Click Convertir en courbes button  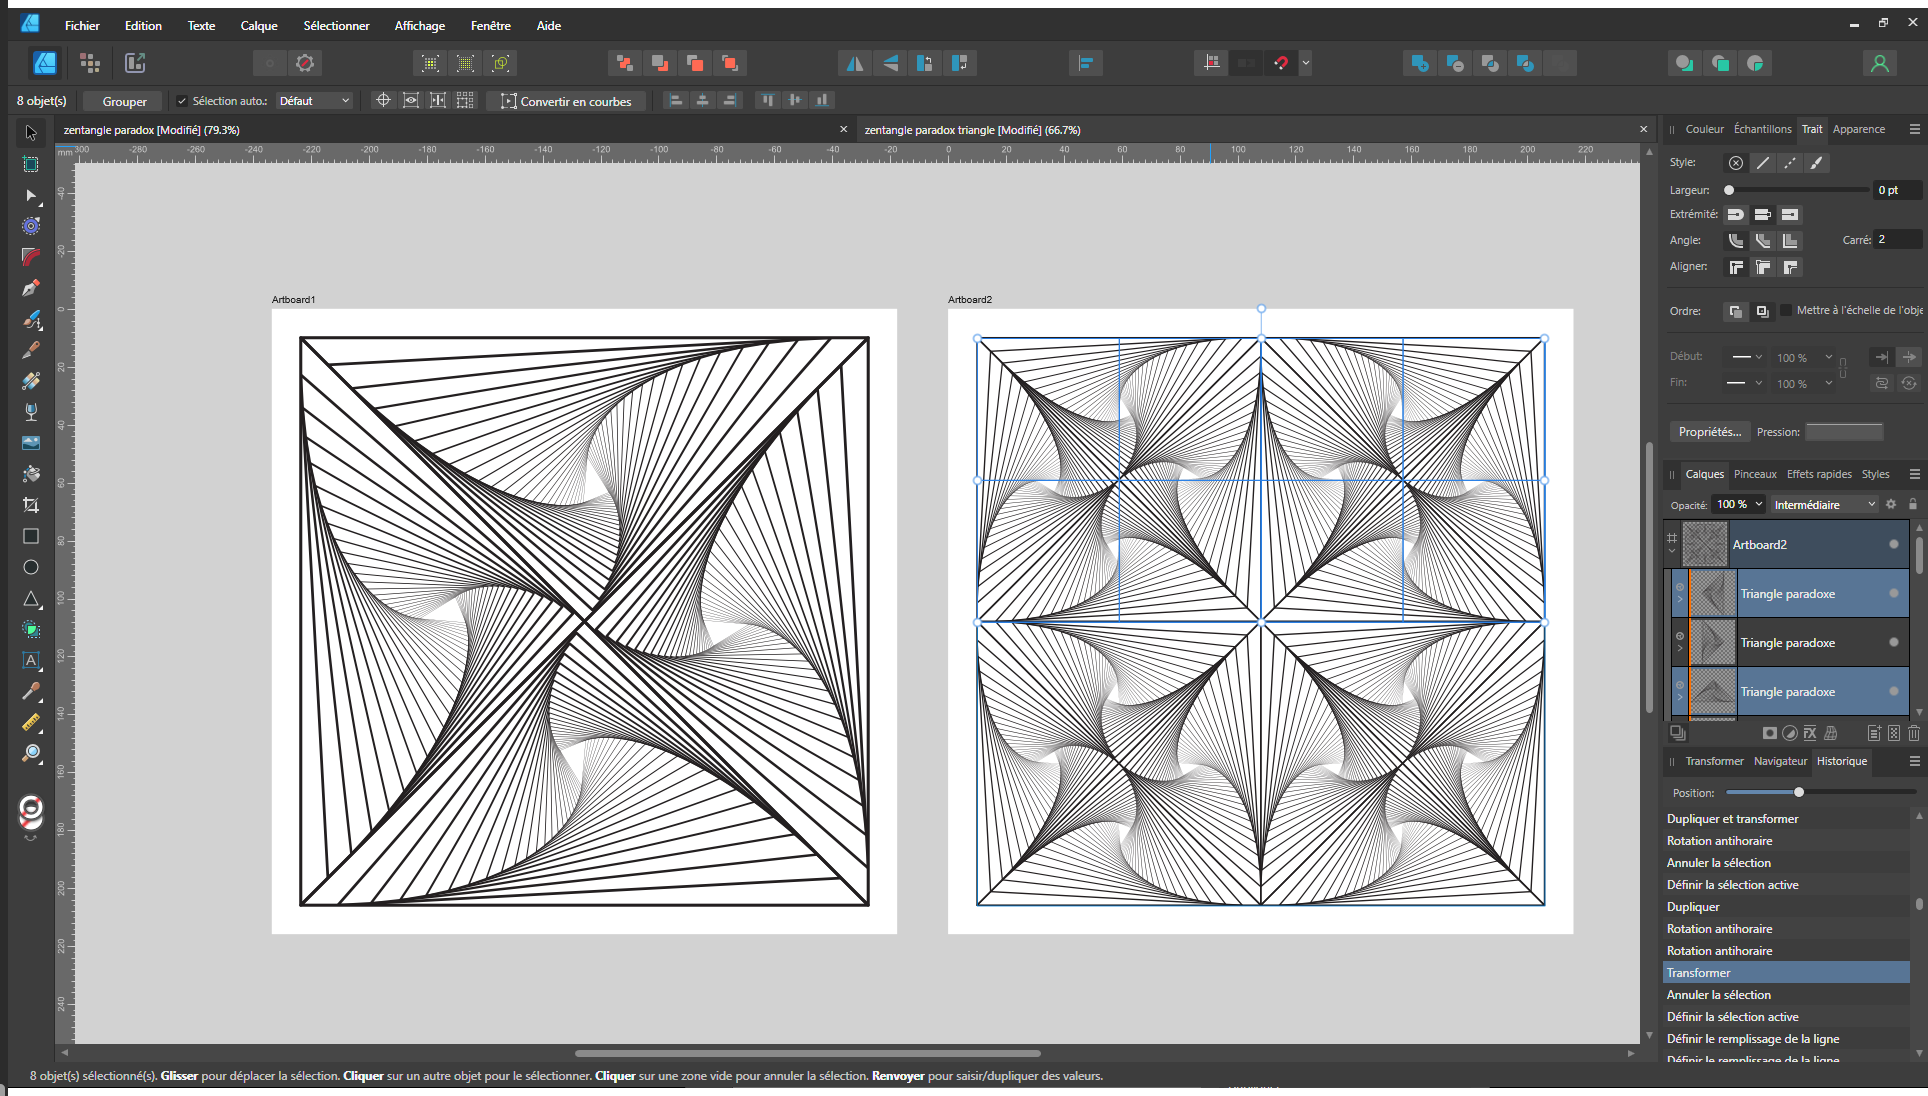[566, 101]
